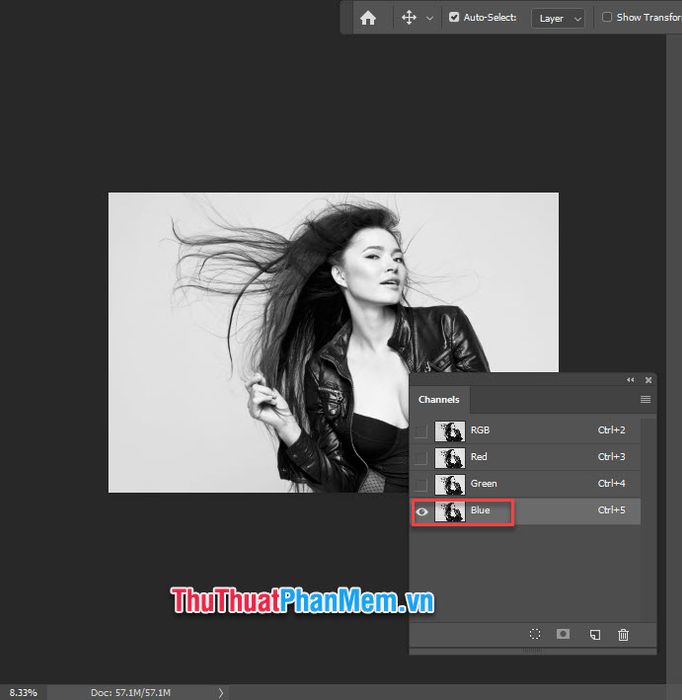Image resolution: width=682 pixels, height=700 pixels.
Task: Select the Move tool icon
Action: [409, 18]
